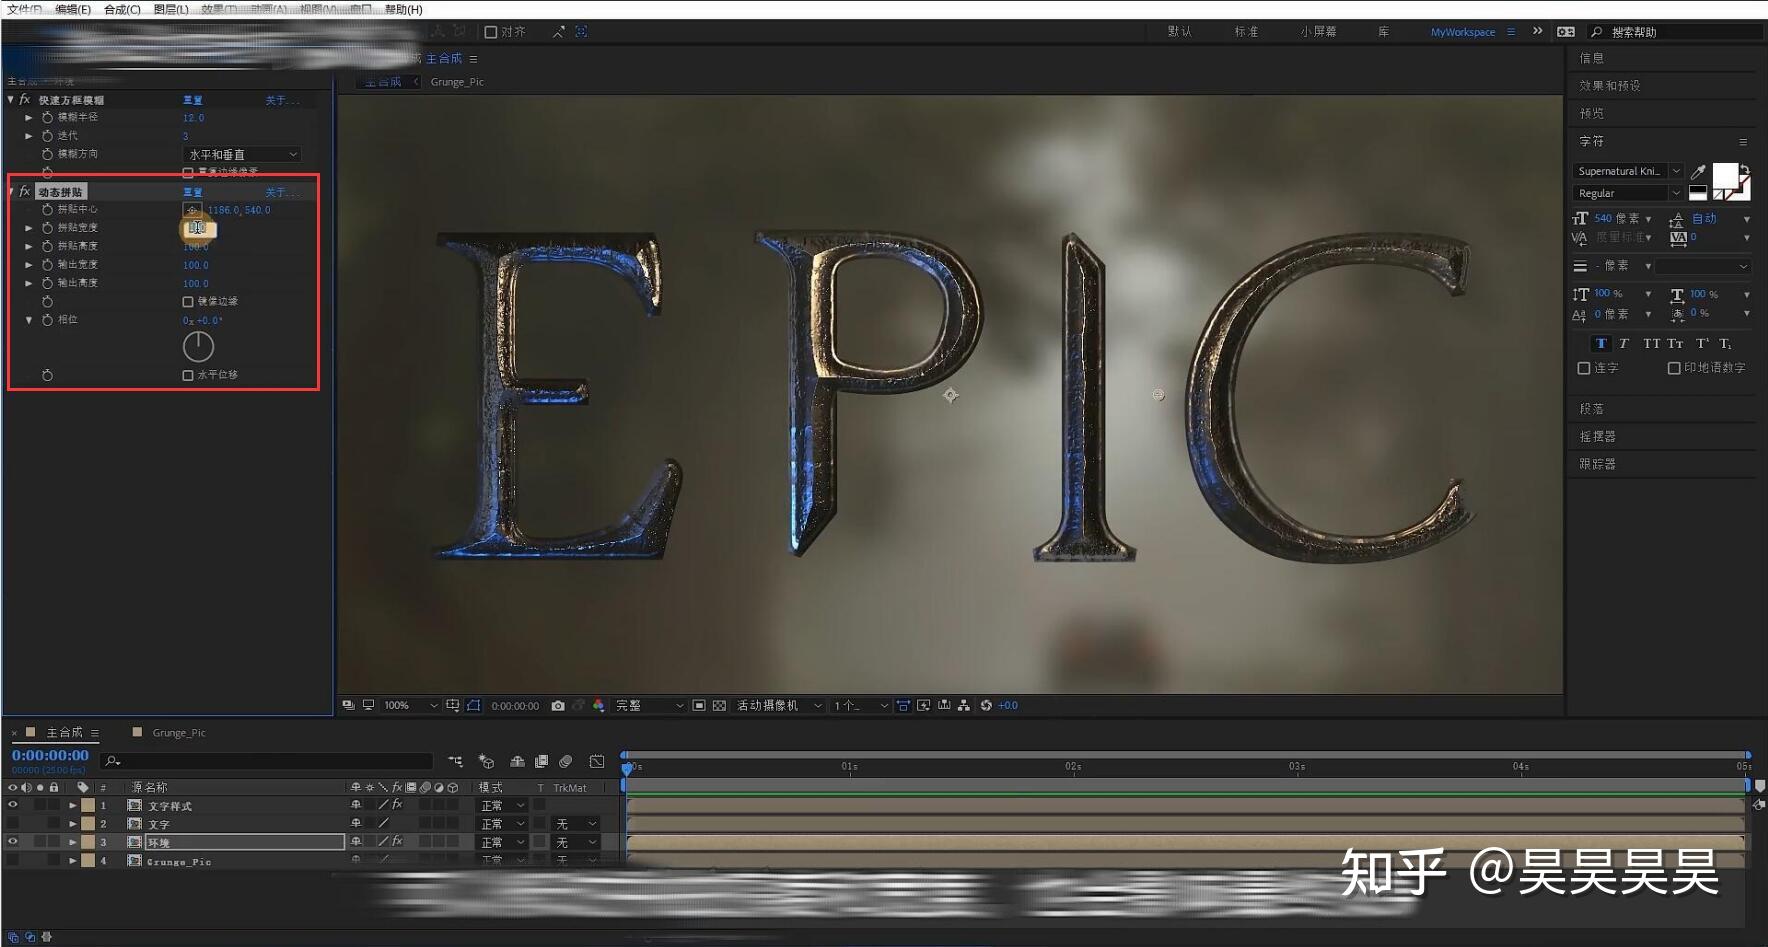
Task: Apply superscript text style
Action: click(1702, 344)
